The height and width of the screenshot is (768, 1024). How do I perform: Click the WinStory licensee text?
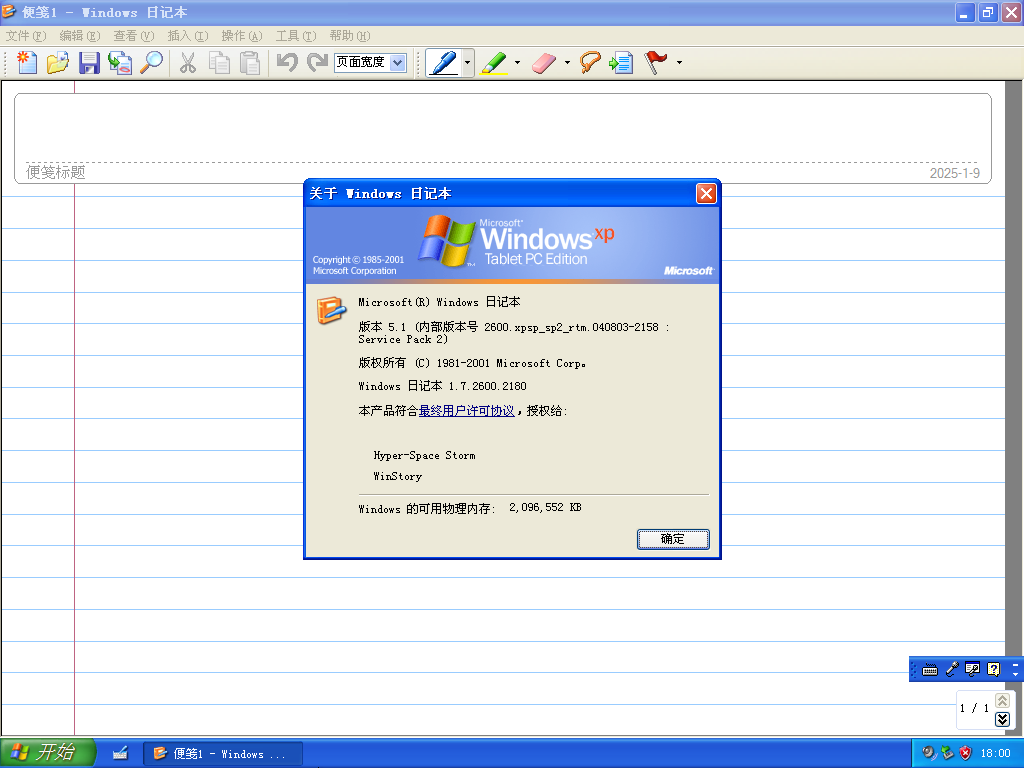click(x=398, y=477)
